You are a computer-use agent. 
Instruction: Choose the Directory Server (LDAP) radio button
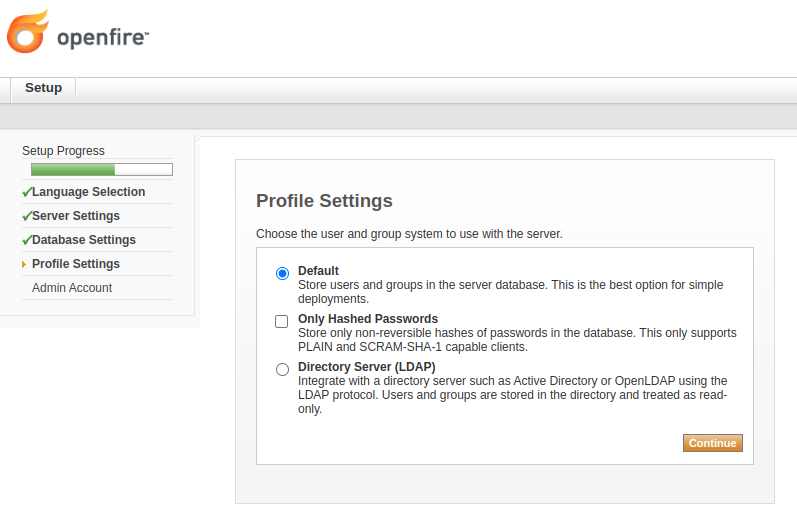[282, 369]
